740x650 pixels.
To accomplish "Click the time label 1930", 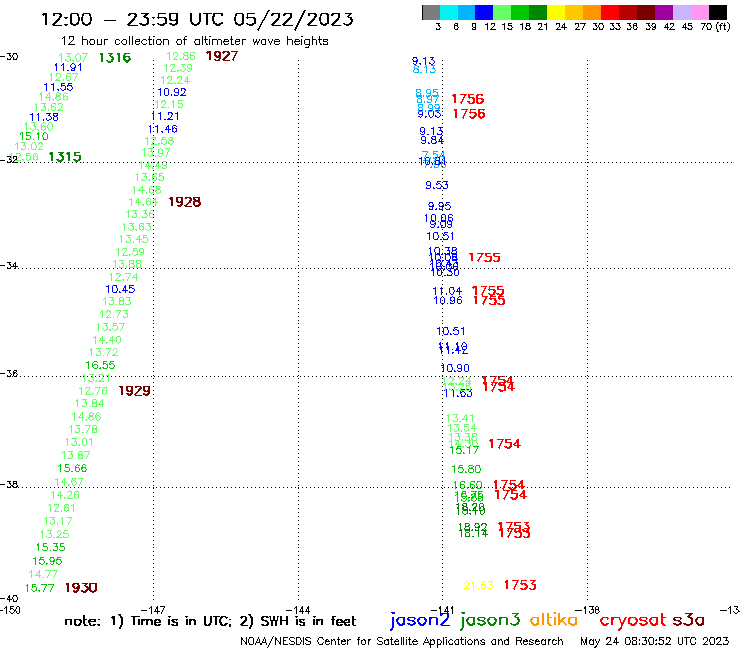I will [x=81, y=588].
